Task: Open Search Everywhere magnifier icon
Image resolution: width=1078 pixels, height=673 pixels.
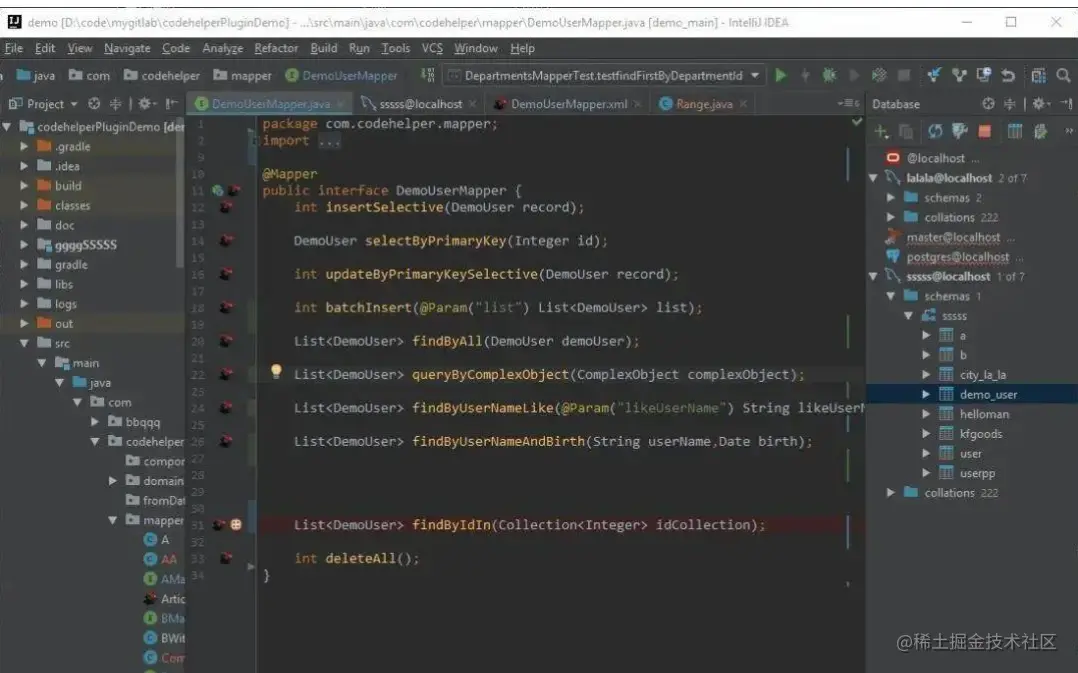Action: tap(1063, 75)
